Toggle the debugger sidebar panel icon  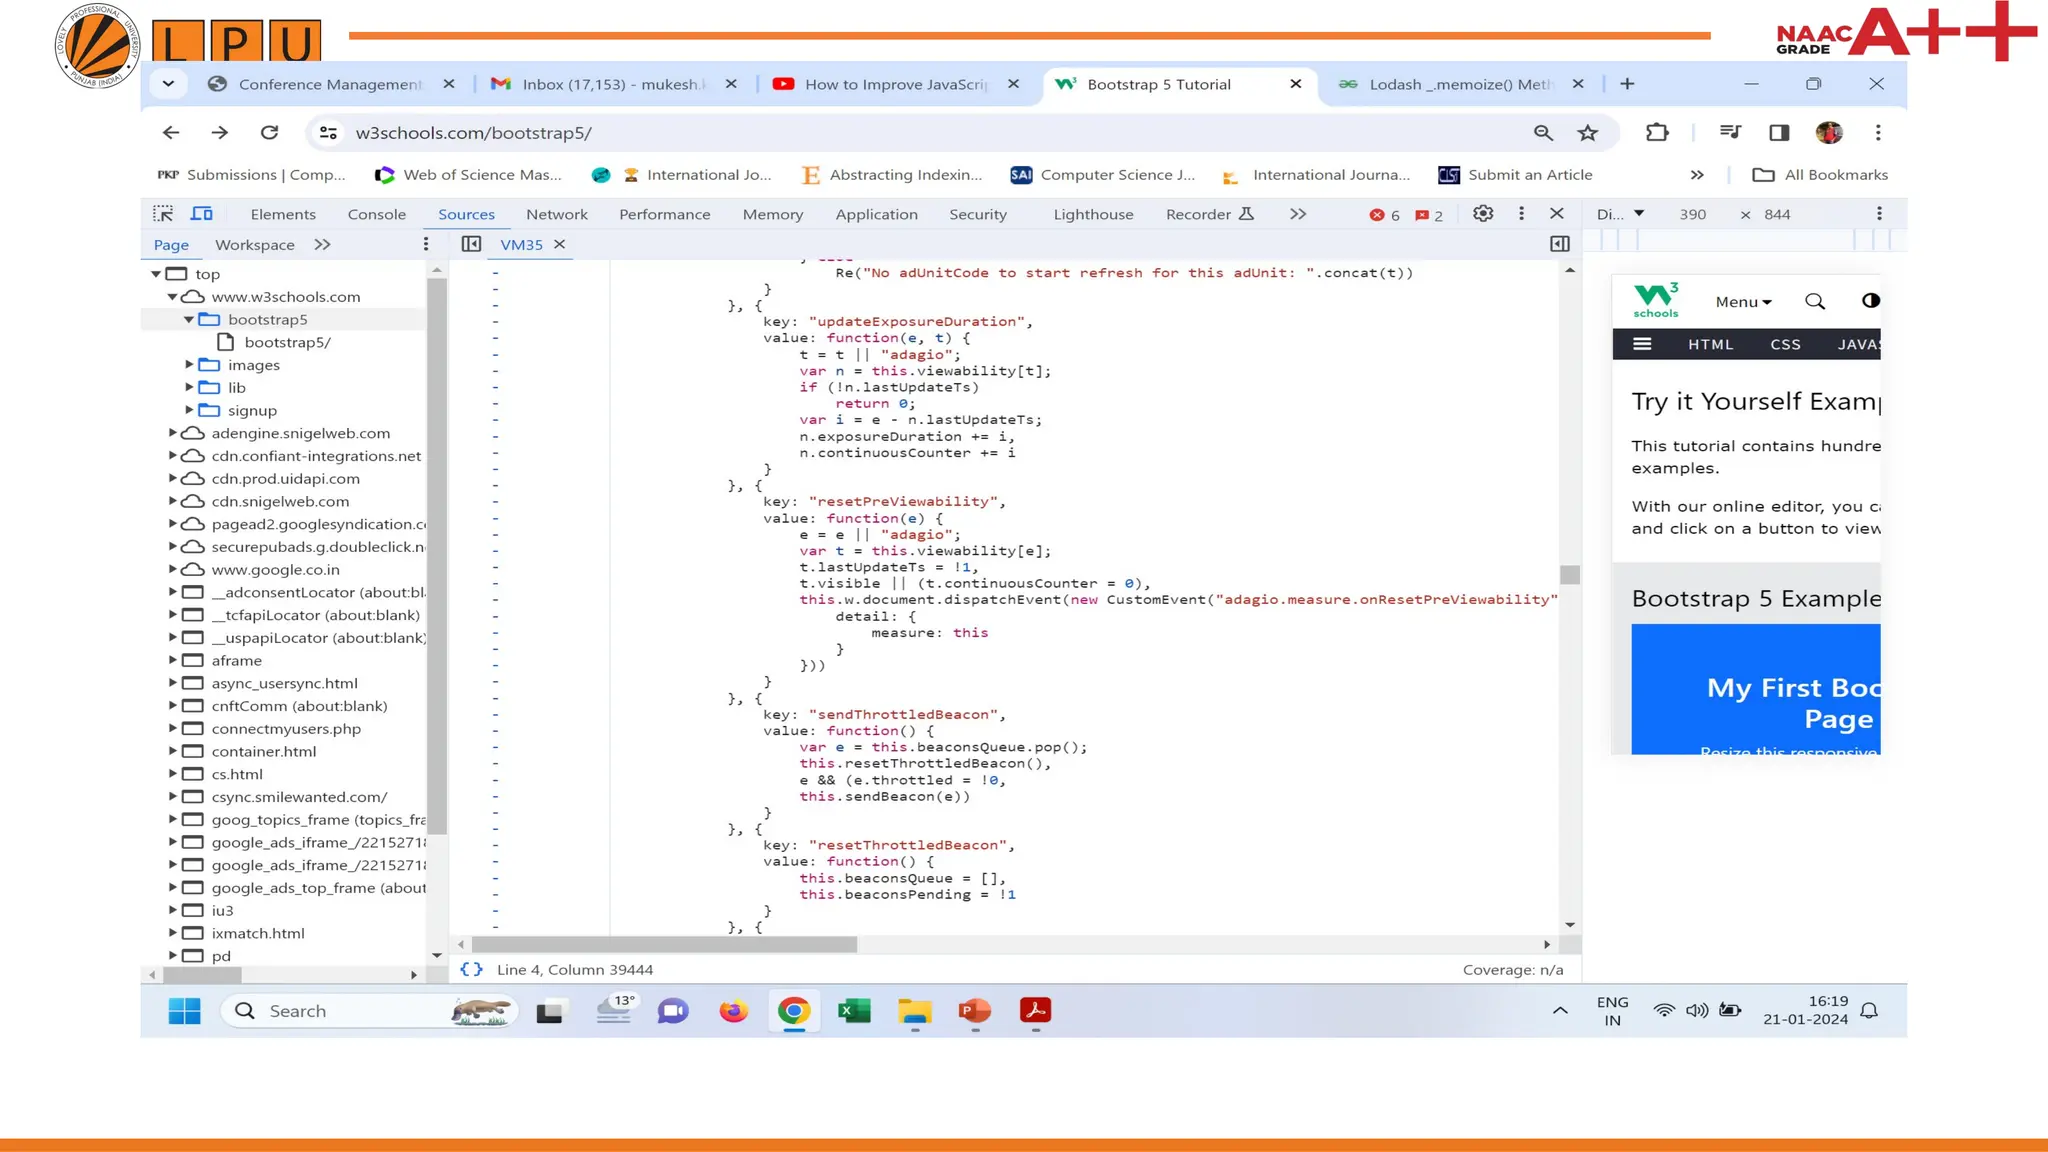(x=1559, y=244)
